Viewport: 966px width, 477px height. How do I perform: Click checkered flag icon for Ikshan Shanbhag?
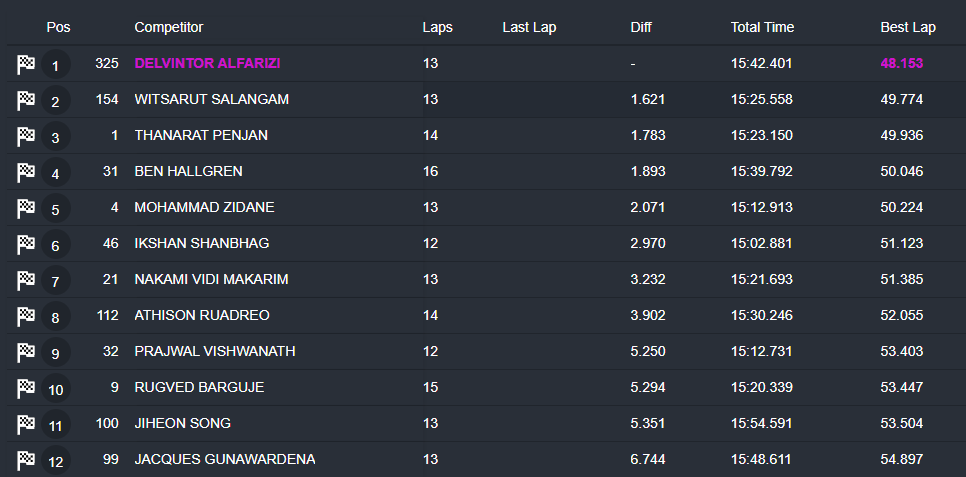click(26, 244)
